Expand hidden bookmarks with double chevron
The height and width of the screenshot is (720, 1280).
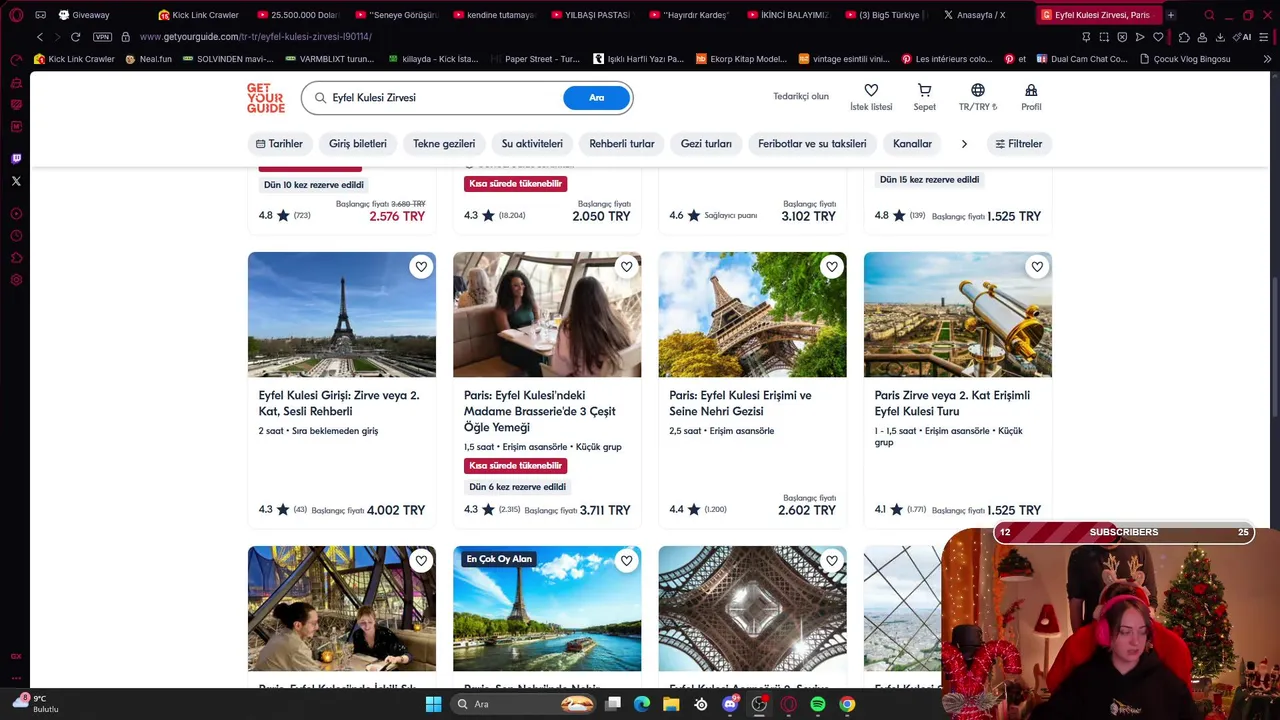pos(1267,59)
